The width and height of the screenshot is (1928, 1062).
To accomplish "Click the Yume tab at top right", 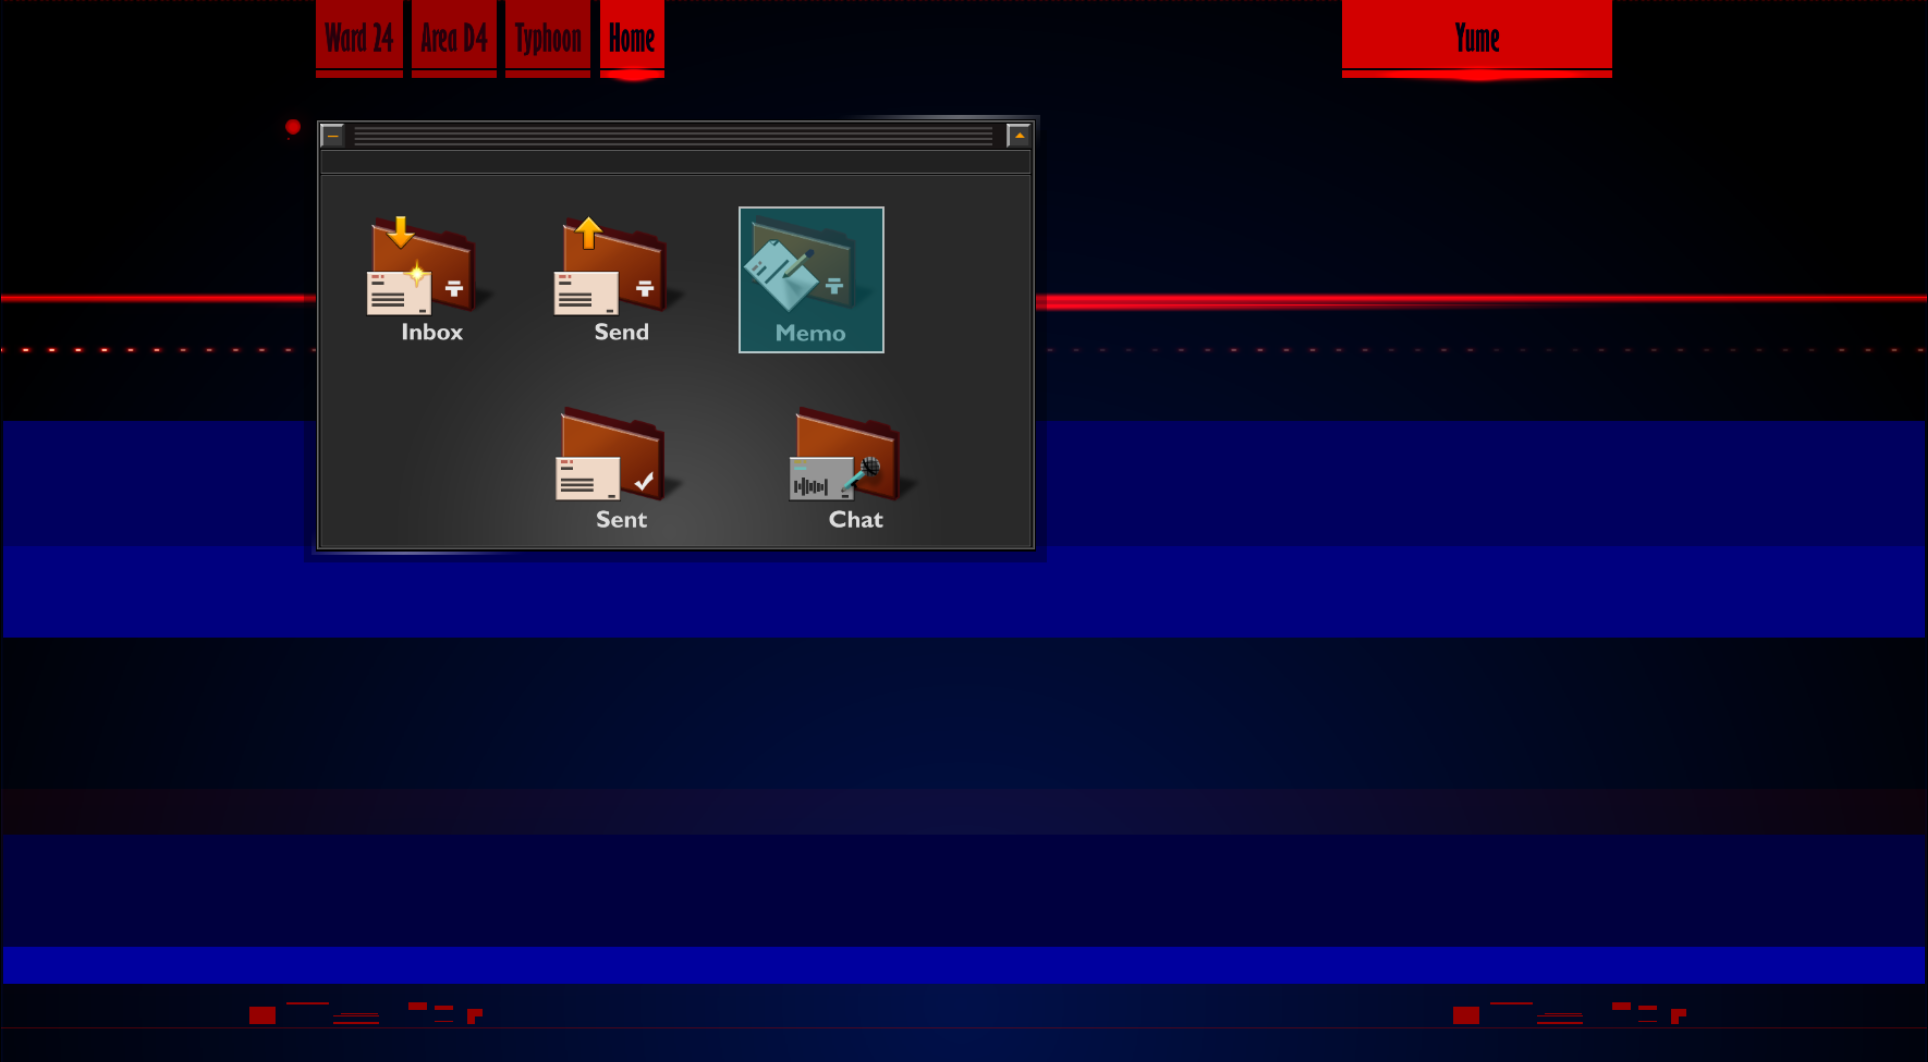I will pyautogui.click(x=1476, y=38).
